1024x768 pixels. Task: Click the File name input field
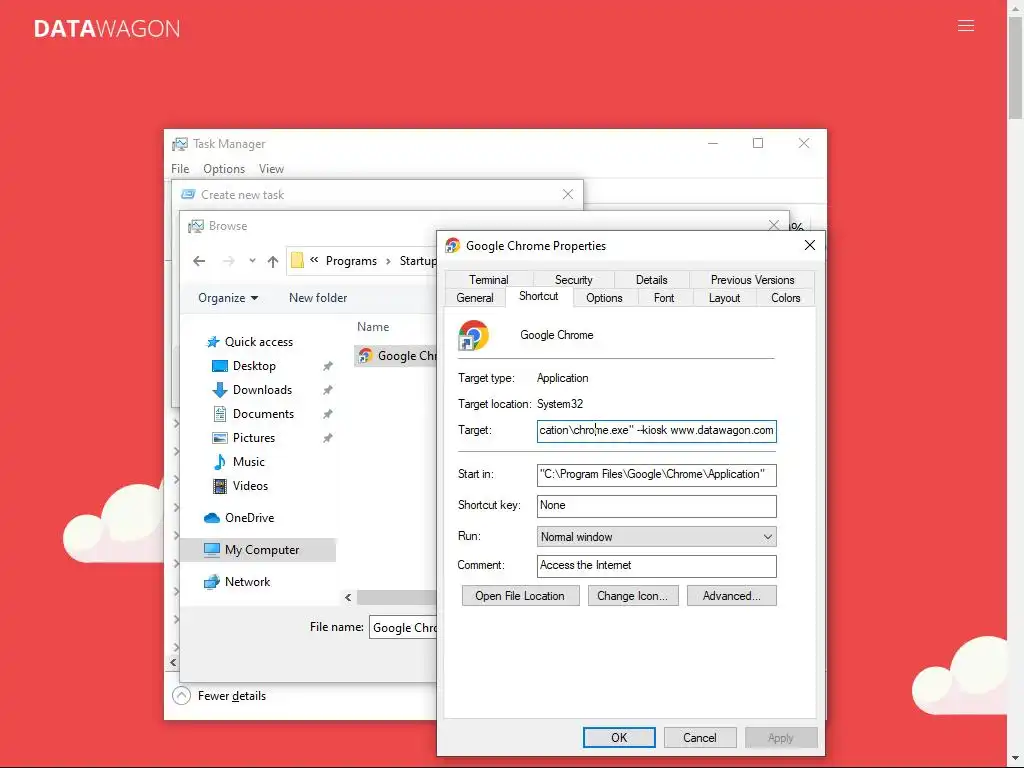[403, 628]
